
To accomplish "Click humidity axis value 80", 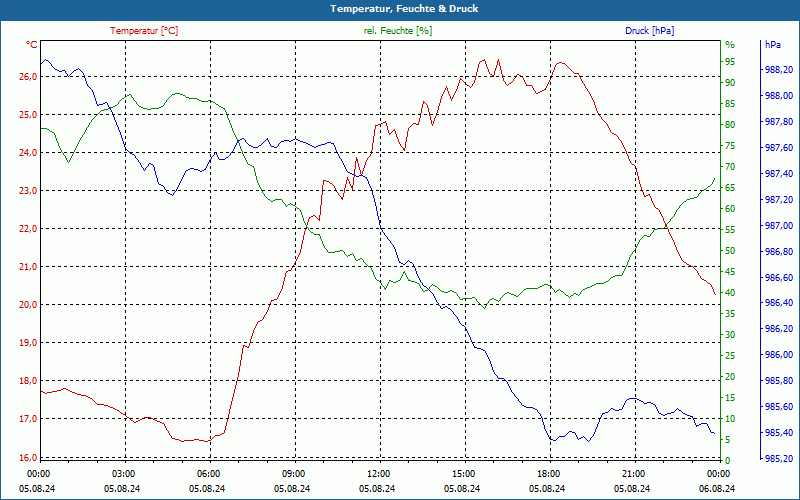I will pyautogui.click(x=730, y=124).
